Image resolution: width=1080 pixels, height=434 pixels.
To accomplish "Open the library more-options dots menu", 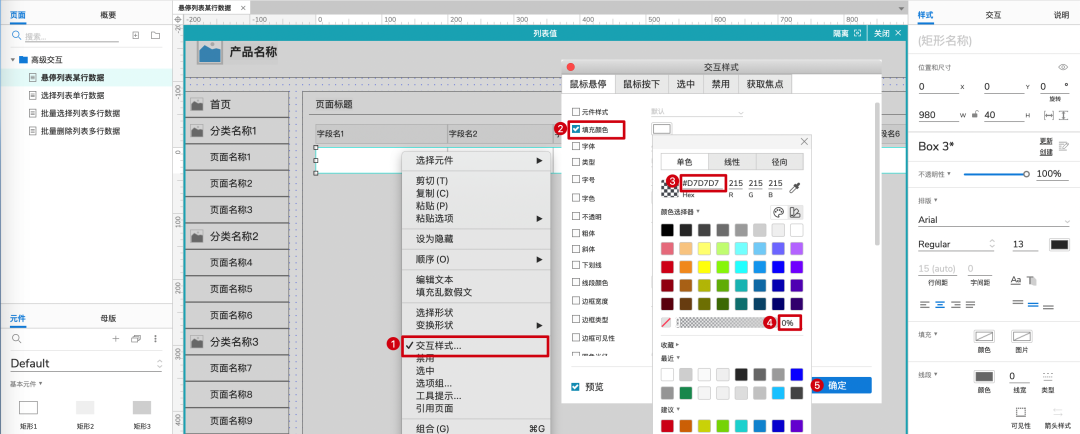I will (x=156, y=338).
